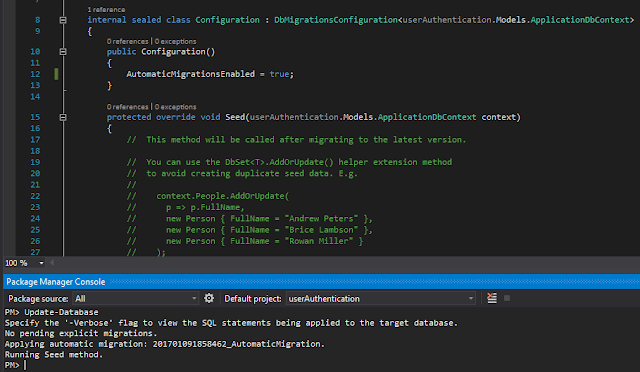Click 'No pending explicit migrations.' console line
The height and width of the screenshot is (372, 640).
coord(81,333)
